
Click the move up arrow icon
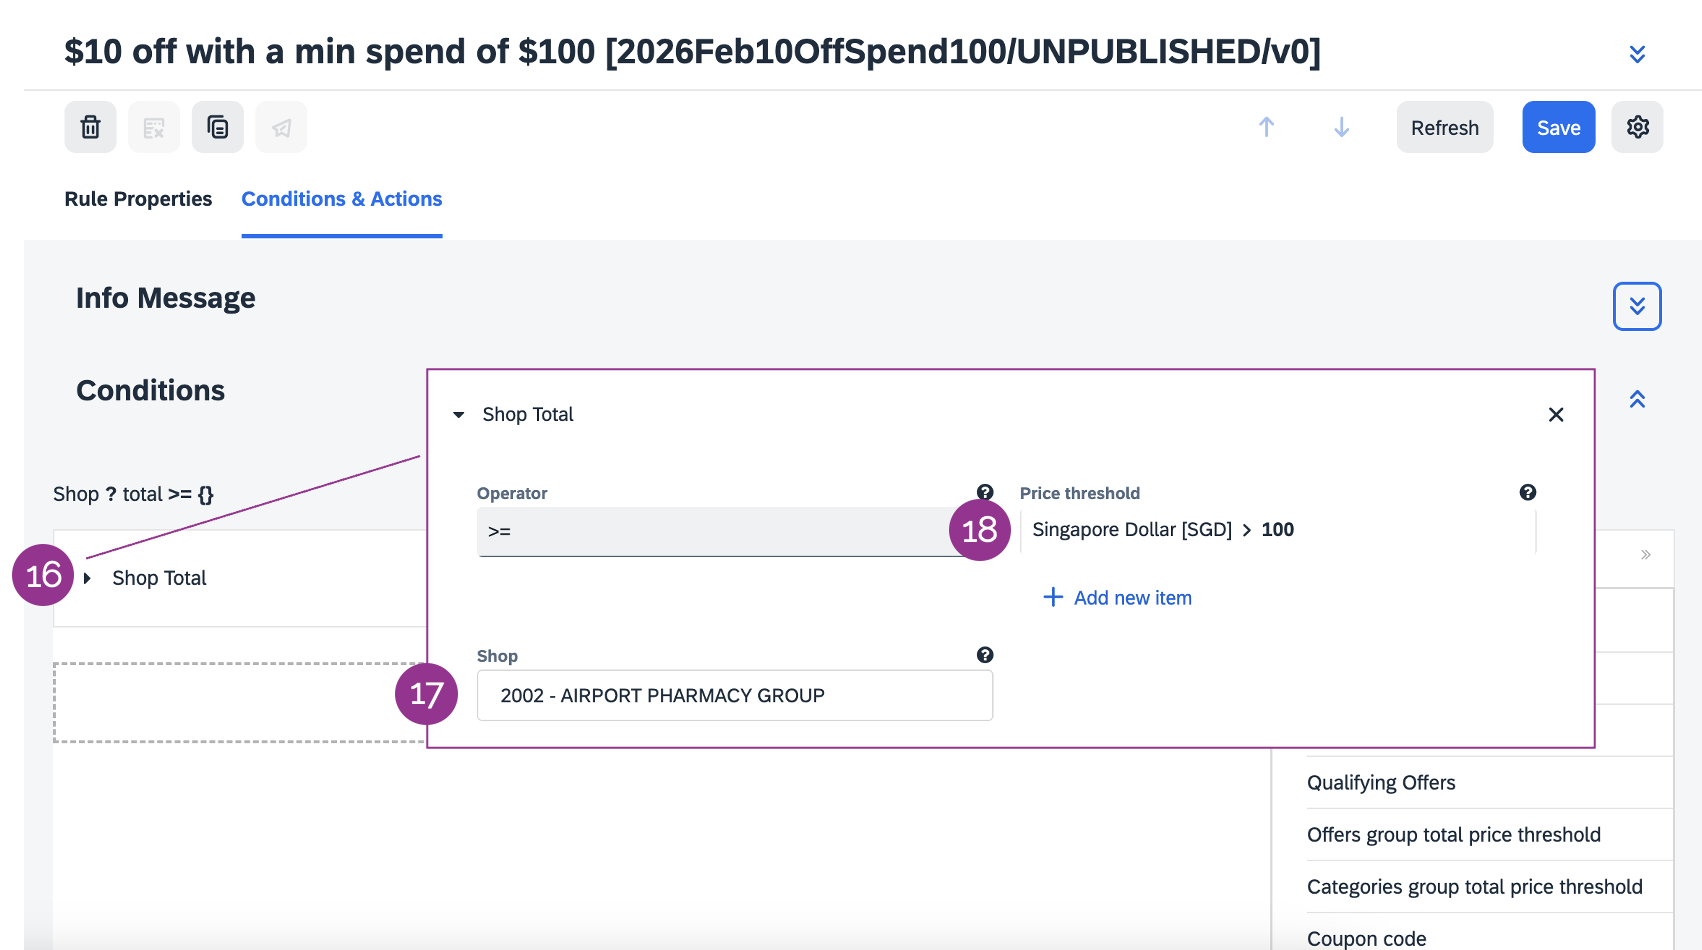click(x=1266, y=127)
